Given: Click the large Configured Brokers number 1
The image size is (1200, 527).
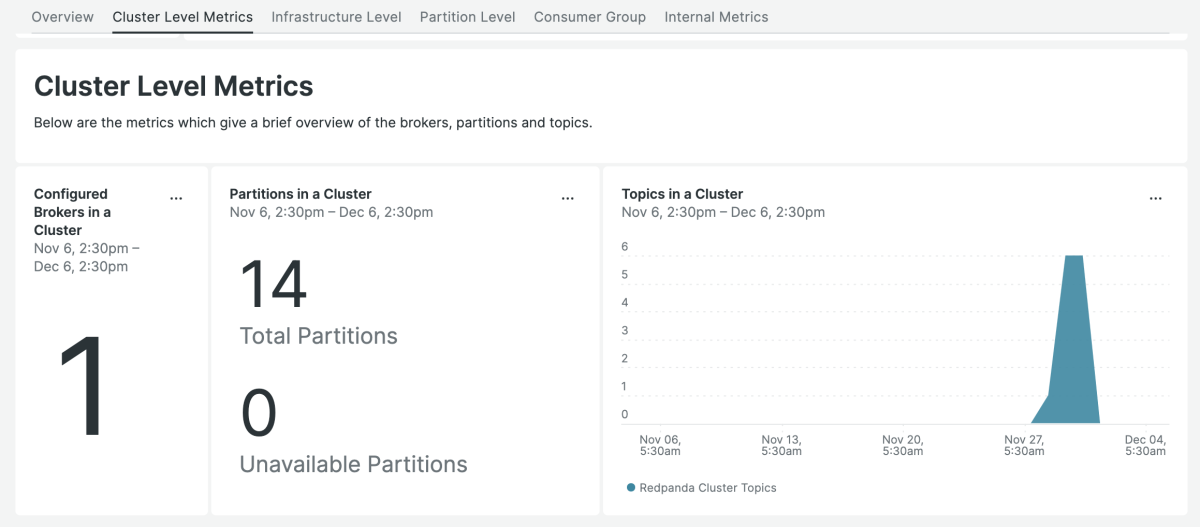Looking at the screenshot, I should pyautogui.click(x=95, y=388).
